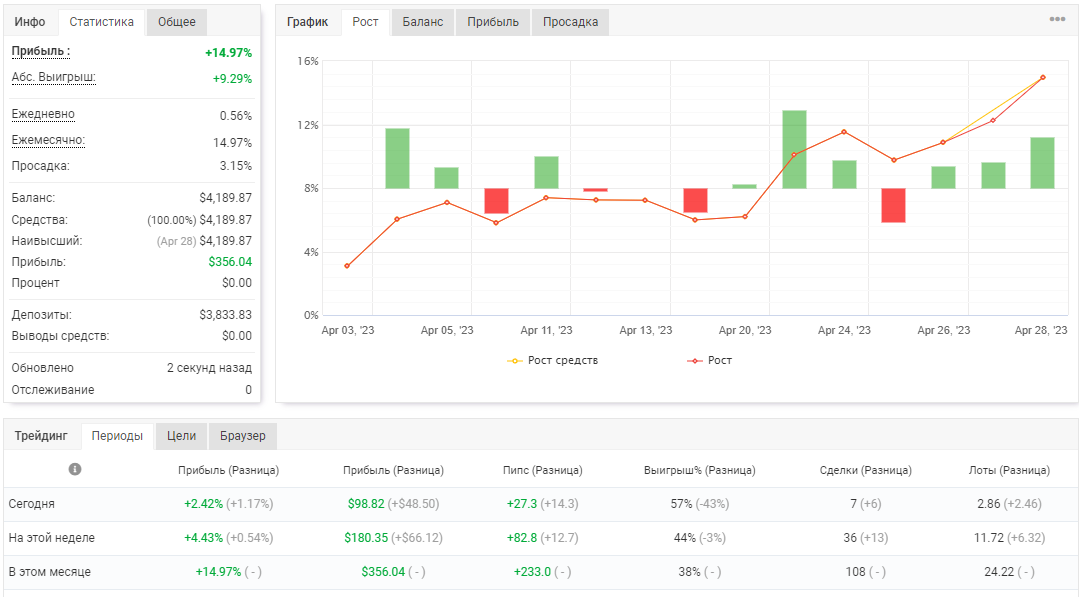1079x597 pixels.
Task: Switch to the Цели tab
Action: coord(182,436)
